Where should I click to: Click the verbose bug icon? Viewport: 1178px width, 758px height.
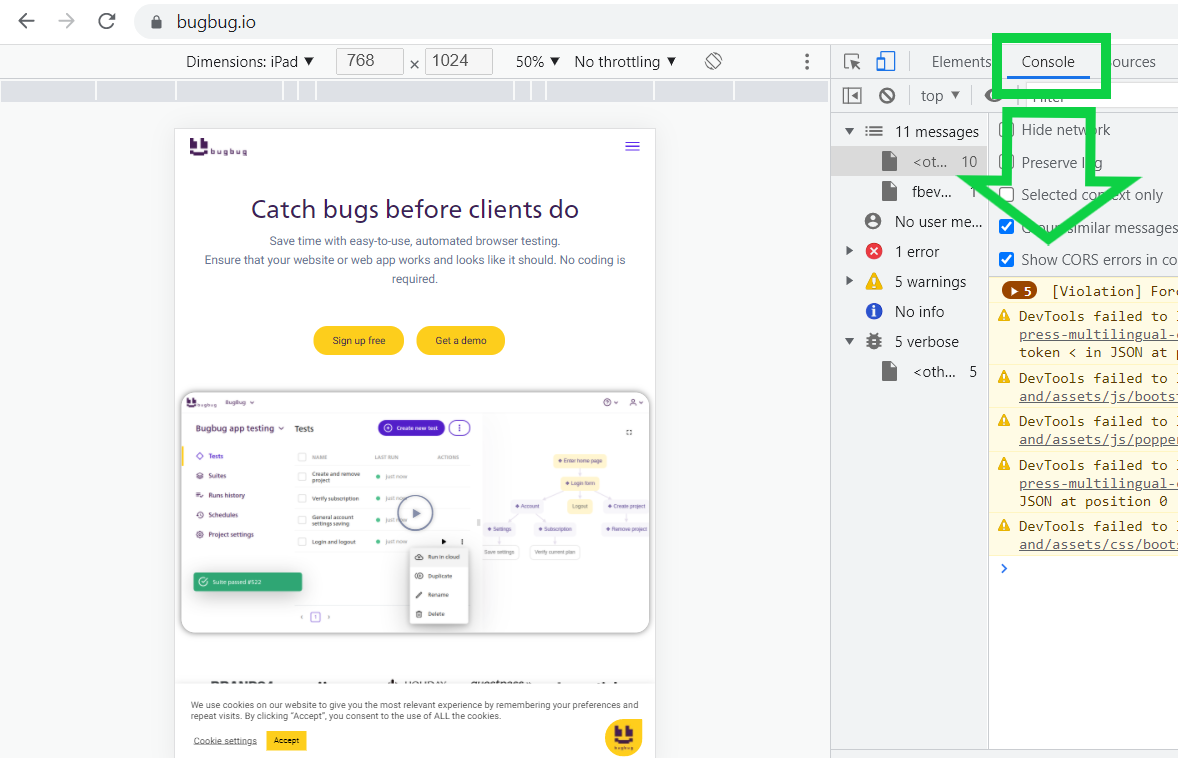[874, 342]
